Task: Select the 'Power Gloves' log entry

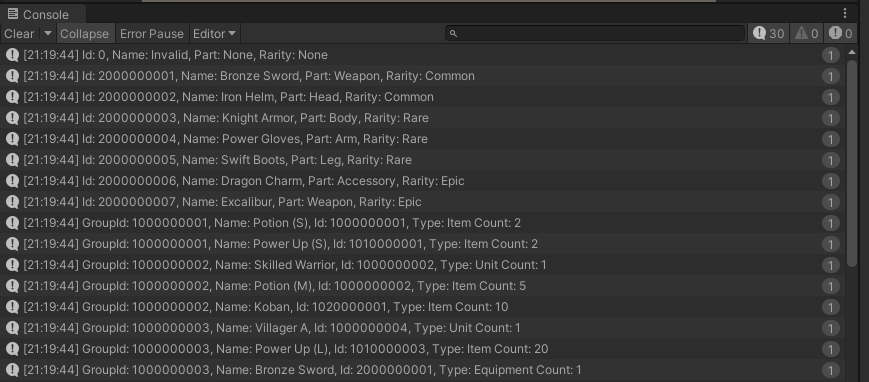Action: [x=423, y=139]
